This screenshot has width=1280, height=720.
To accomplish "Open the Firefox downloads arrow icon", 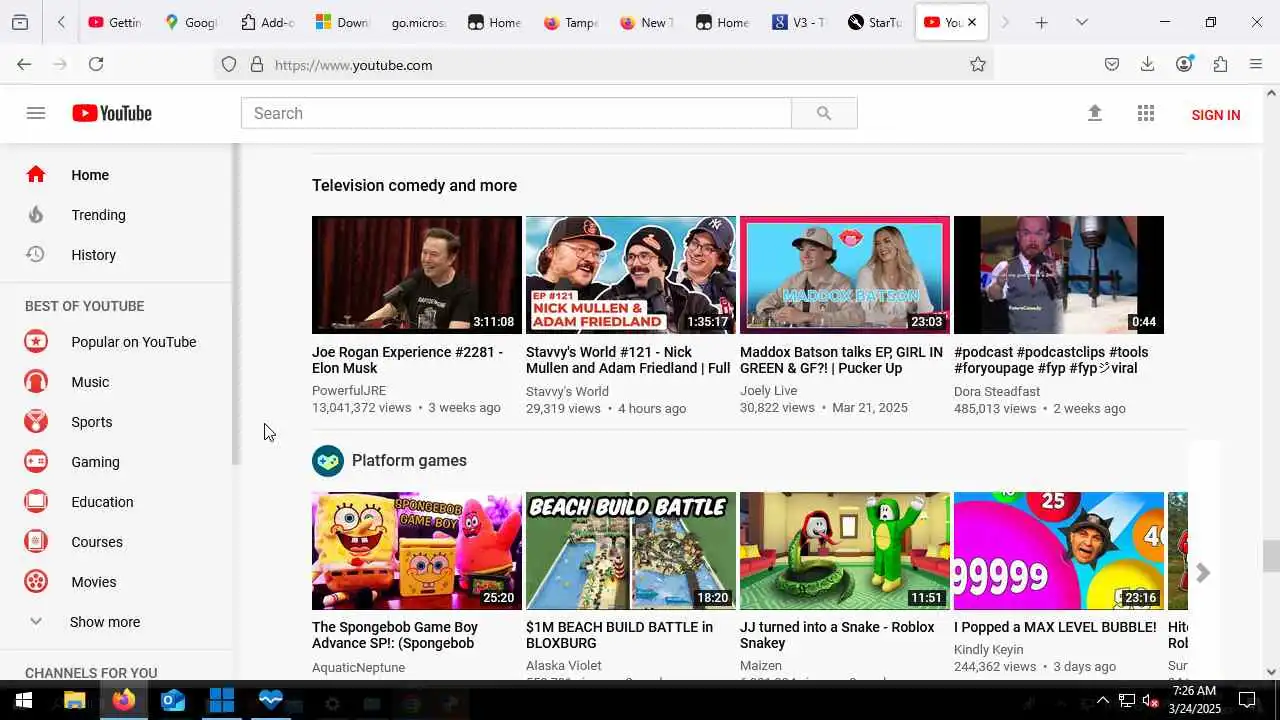I will (x=1148, y=64).
